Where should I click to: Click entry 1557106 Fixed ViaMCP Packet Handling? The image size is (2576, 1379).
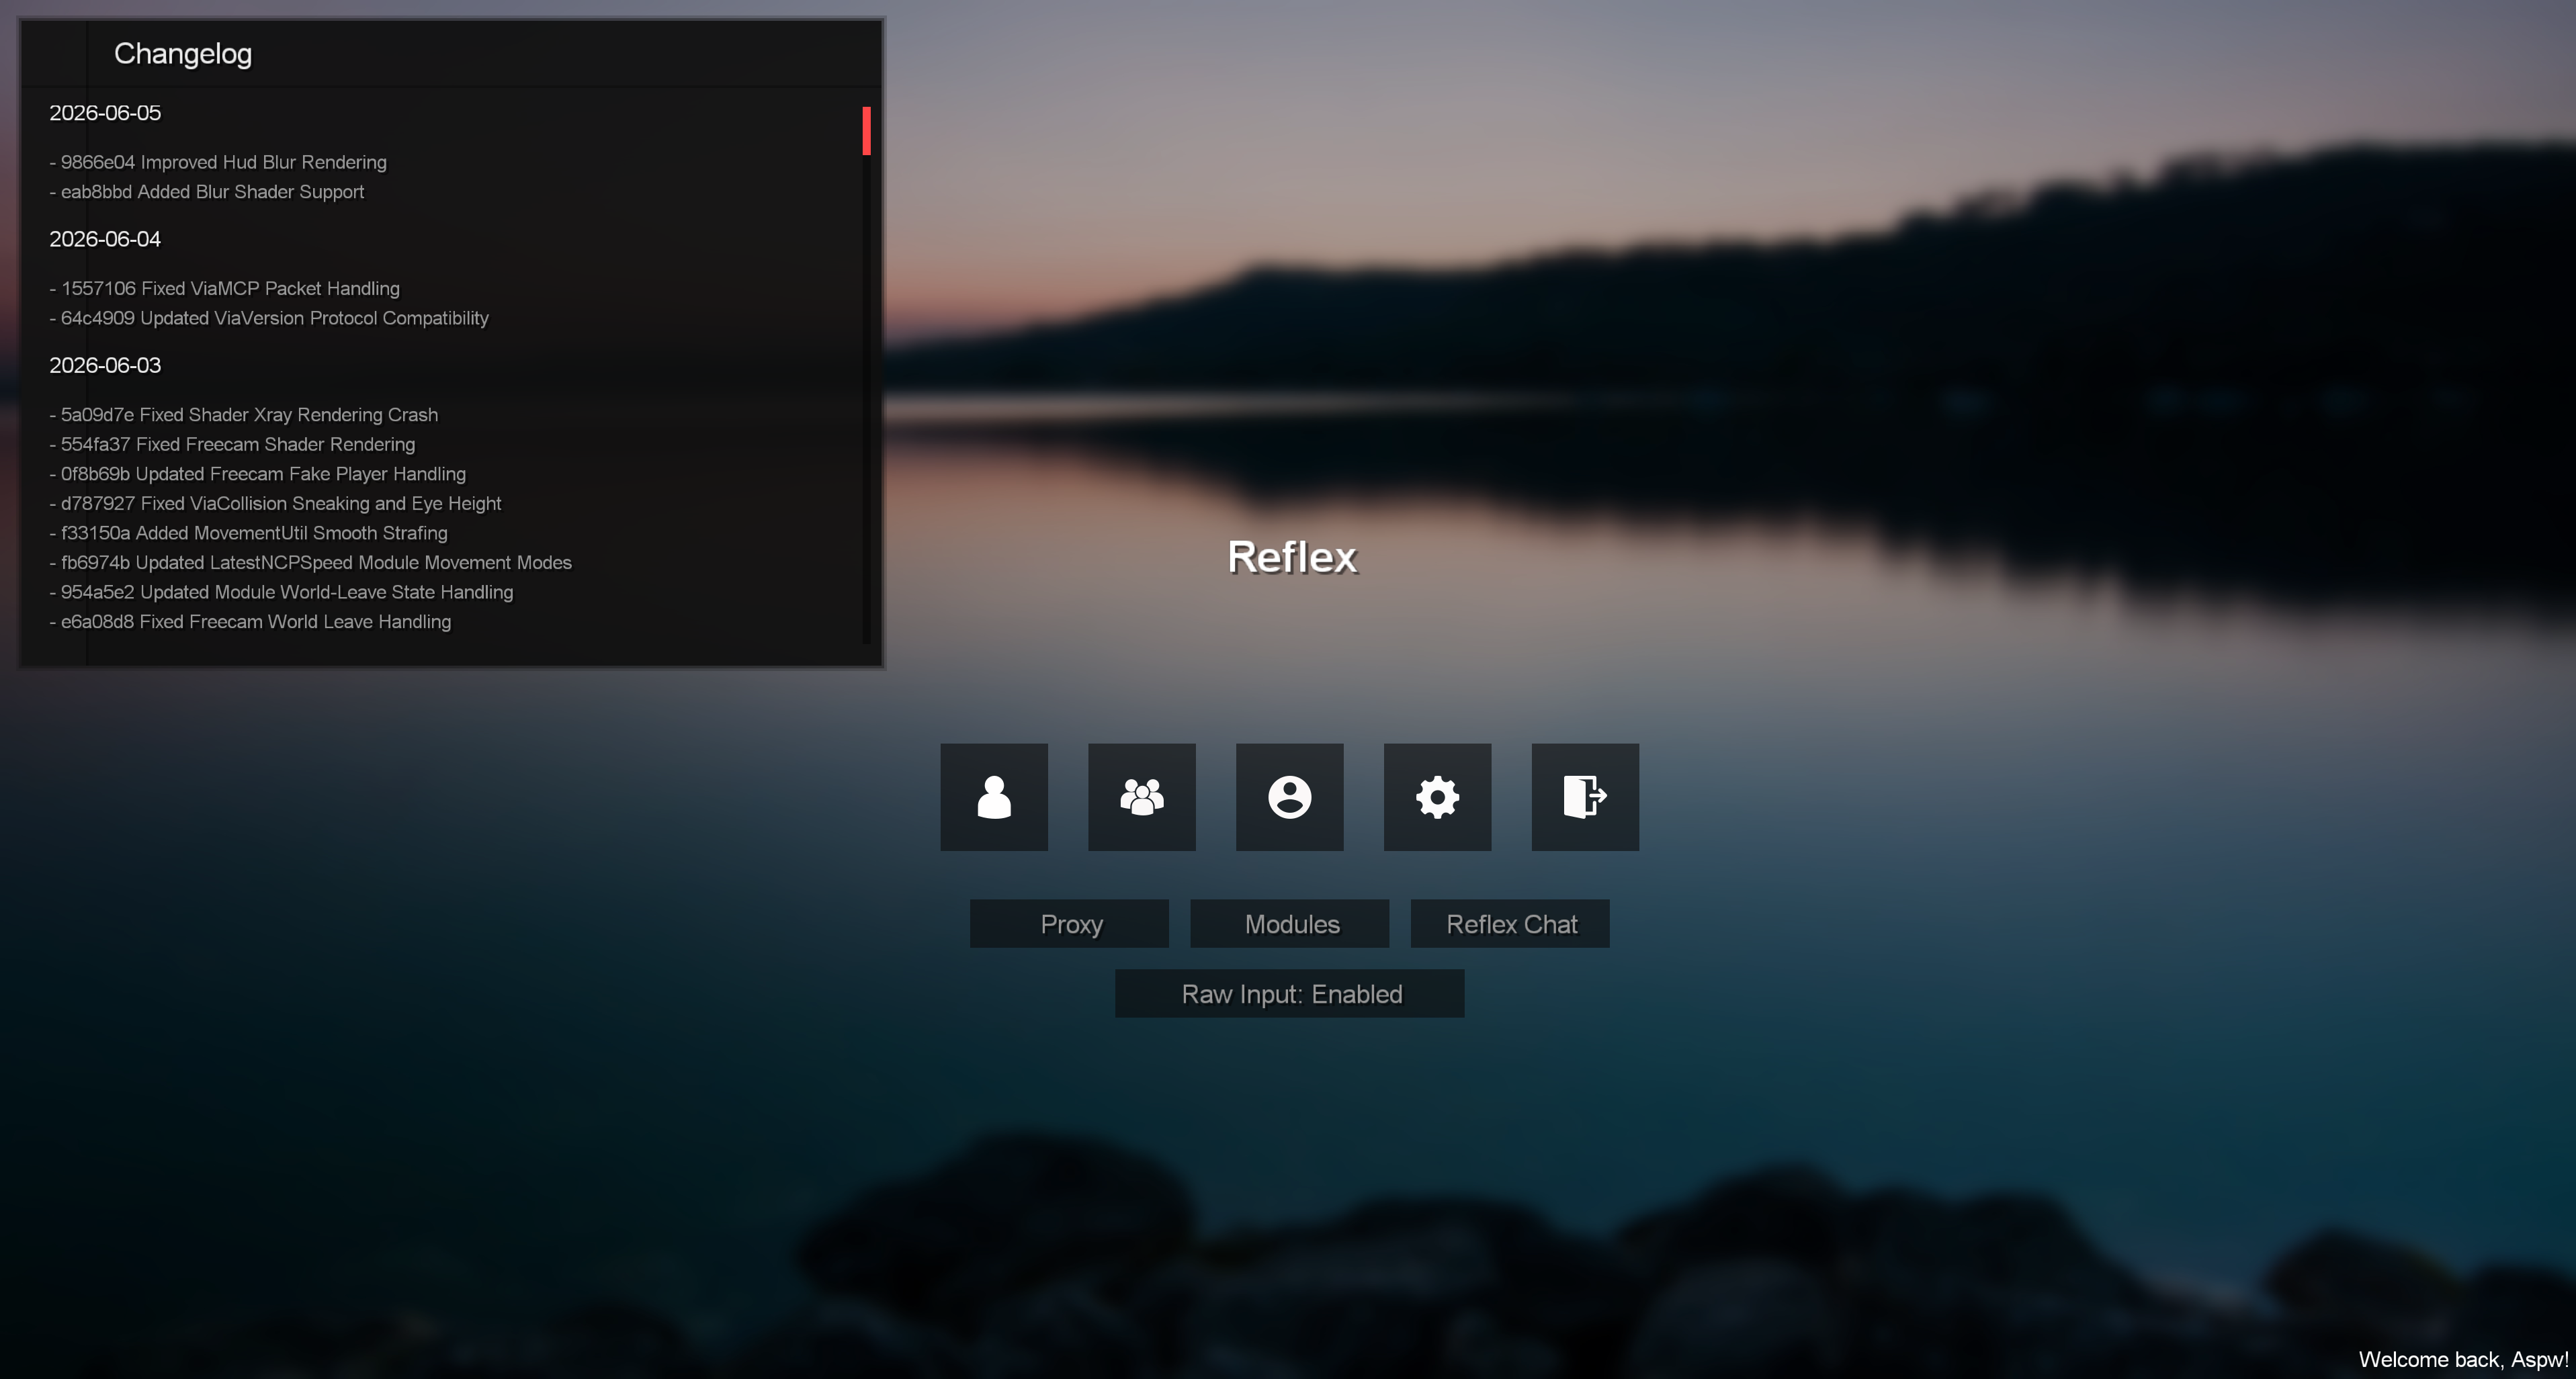tap(225, 288)
